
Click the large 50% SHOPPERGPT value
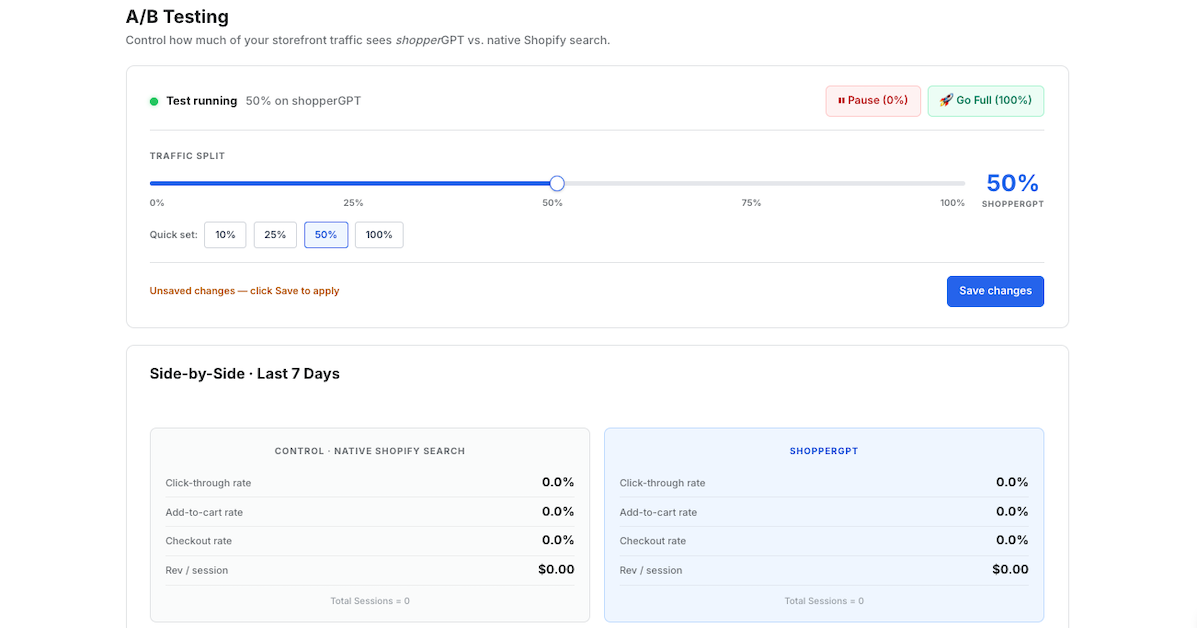point(1012,183)
